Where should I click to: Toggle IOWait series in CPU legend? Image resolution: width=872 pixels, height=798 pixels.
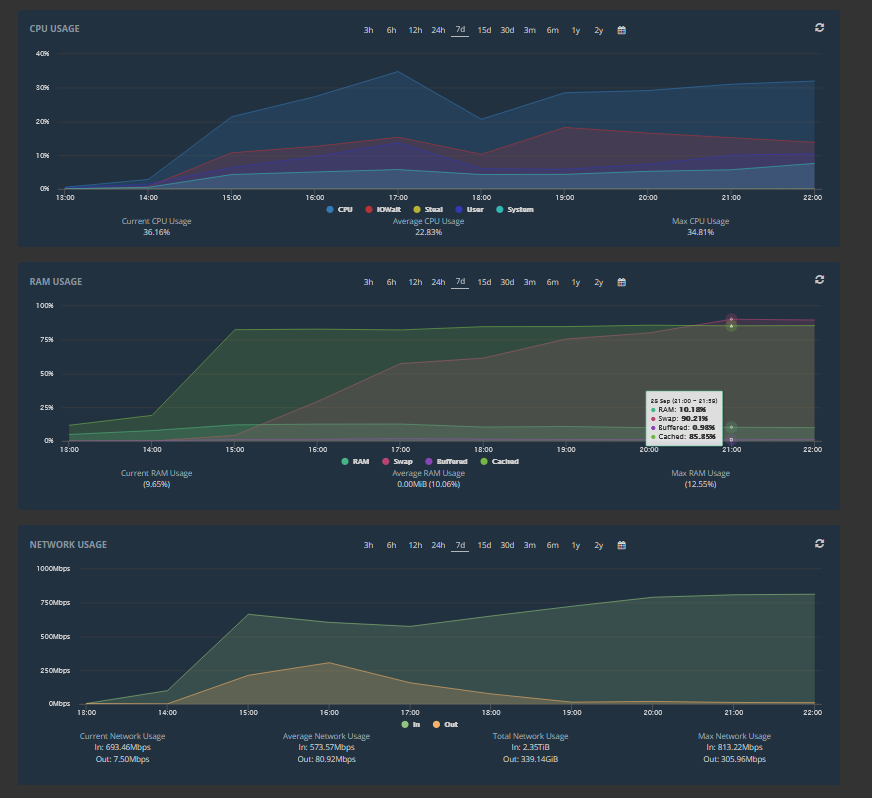381,209
